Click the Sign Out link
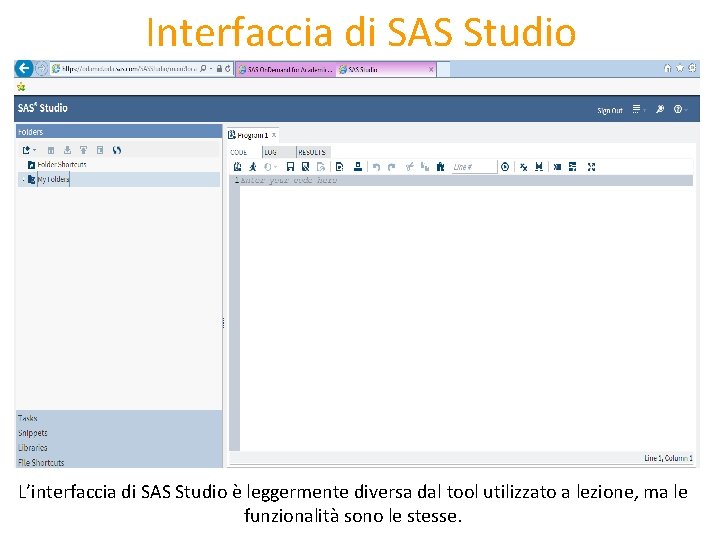The width and height of the screenshot is (720, 540). 610,110
